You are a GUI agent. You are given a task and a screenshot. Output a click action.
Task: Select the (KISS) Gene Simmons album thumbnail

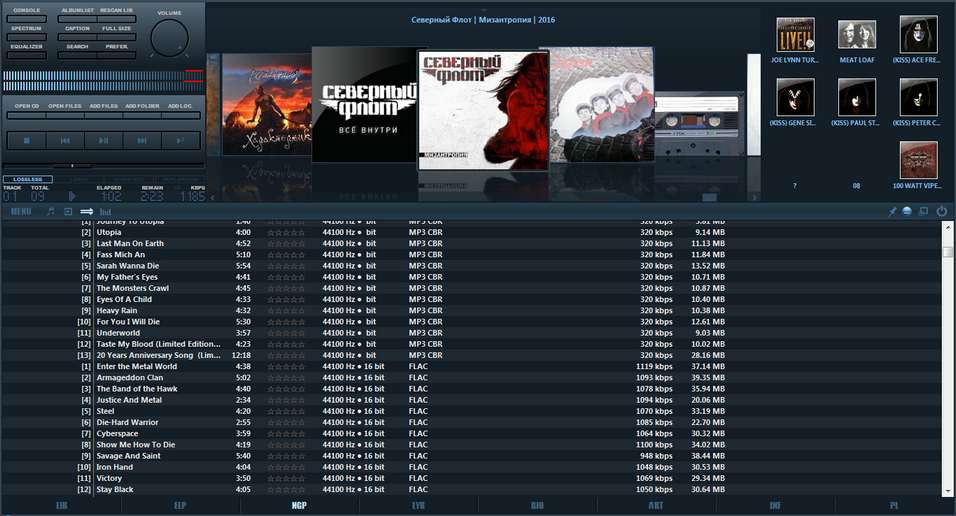tap(795, 98)
